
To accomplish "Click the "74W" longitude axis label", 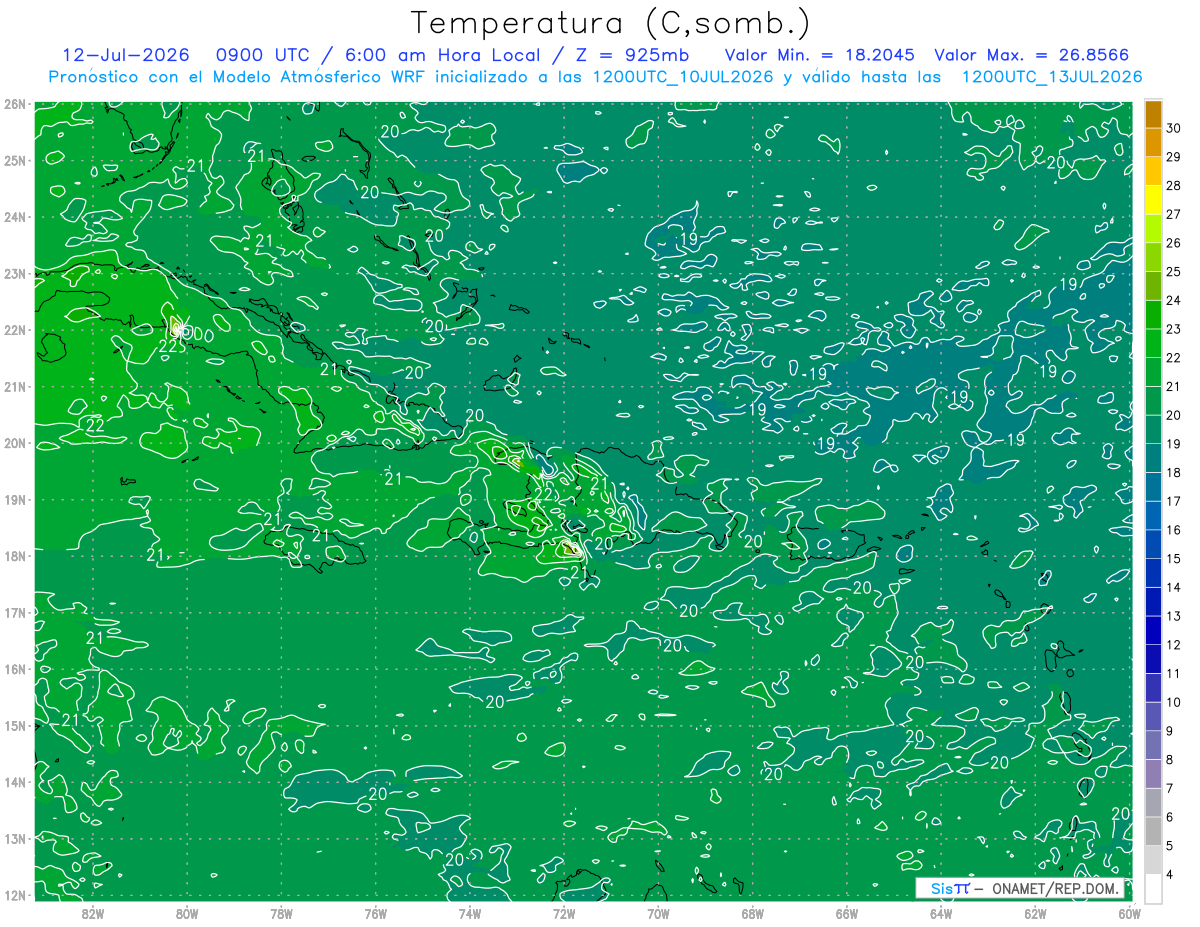I will click(x=469, y=913).
